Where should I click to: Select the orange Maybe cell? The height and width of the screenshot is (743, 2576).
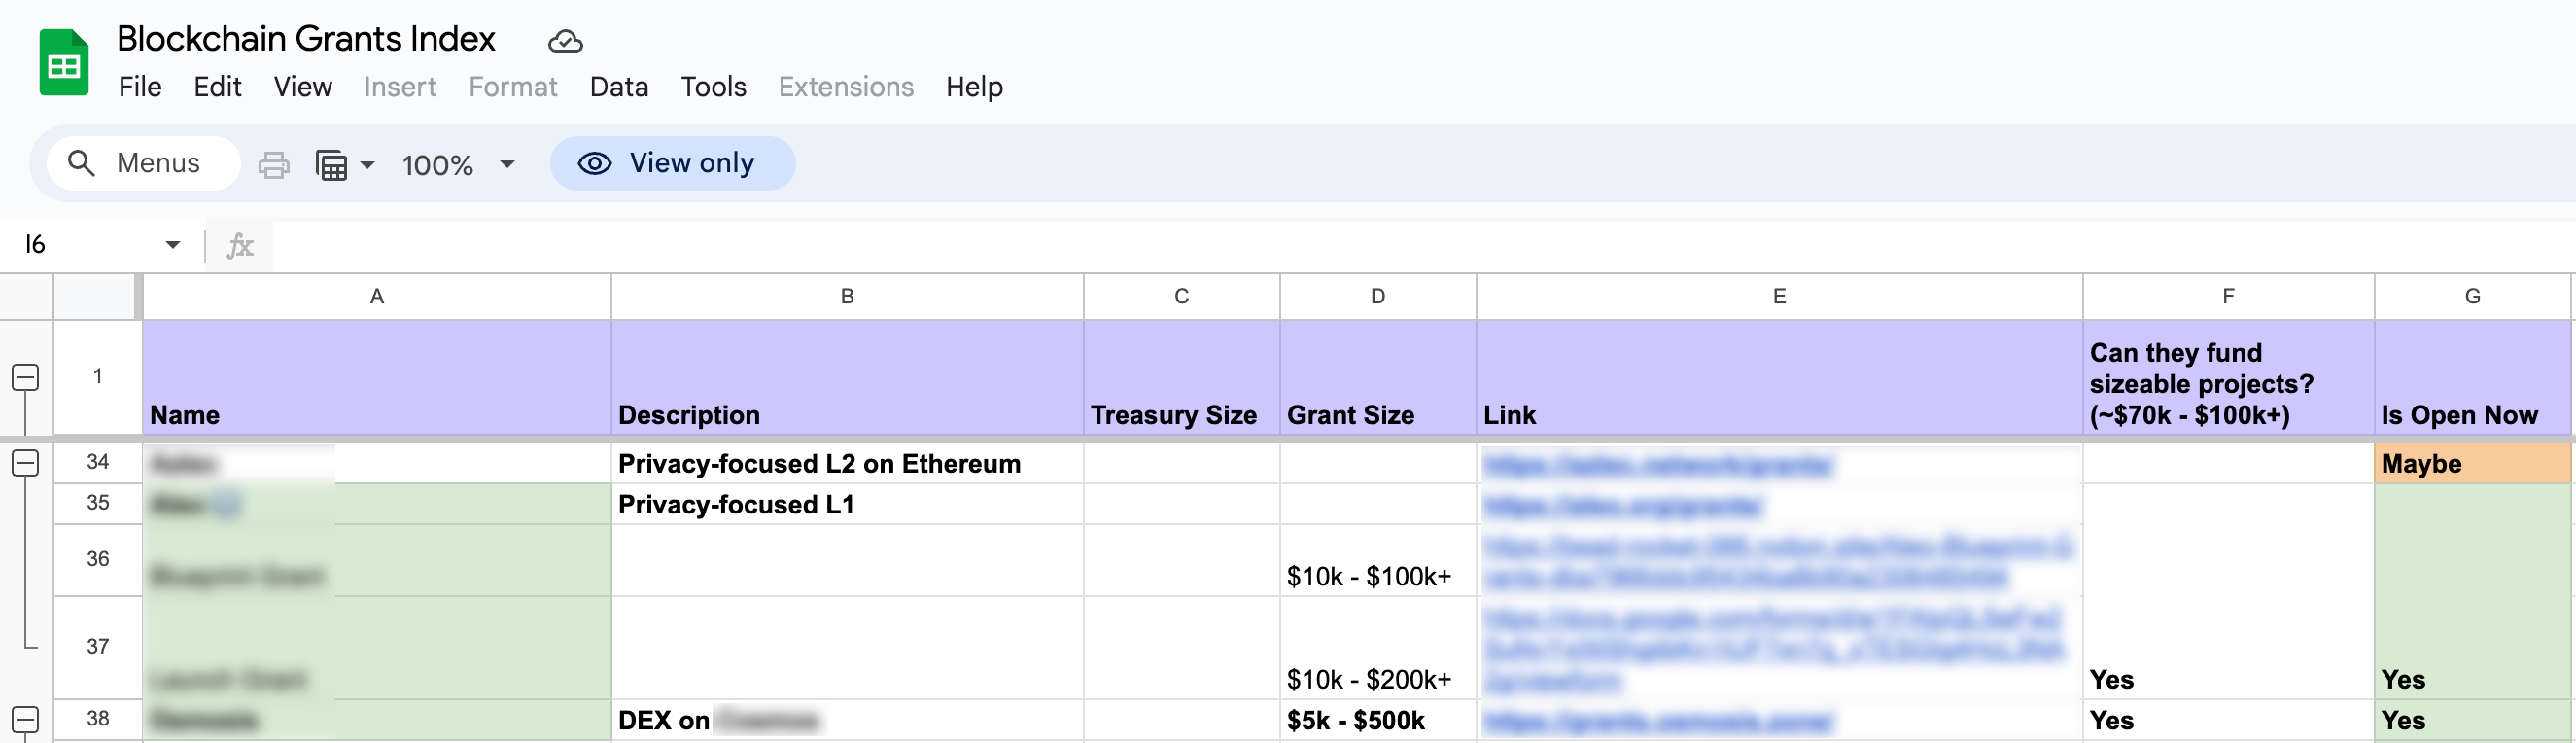coord(2472,464)
